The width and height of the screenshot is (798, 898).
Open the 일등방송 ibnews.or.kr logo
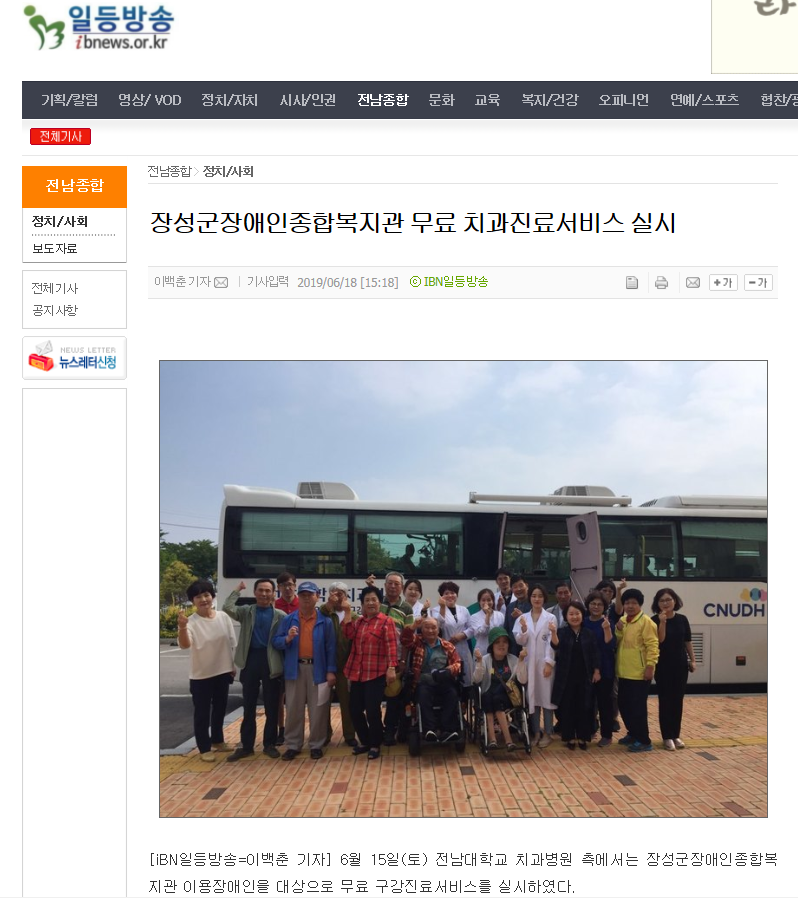pyautogui.click(x=99, y=27)
